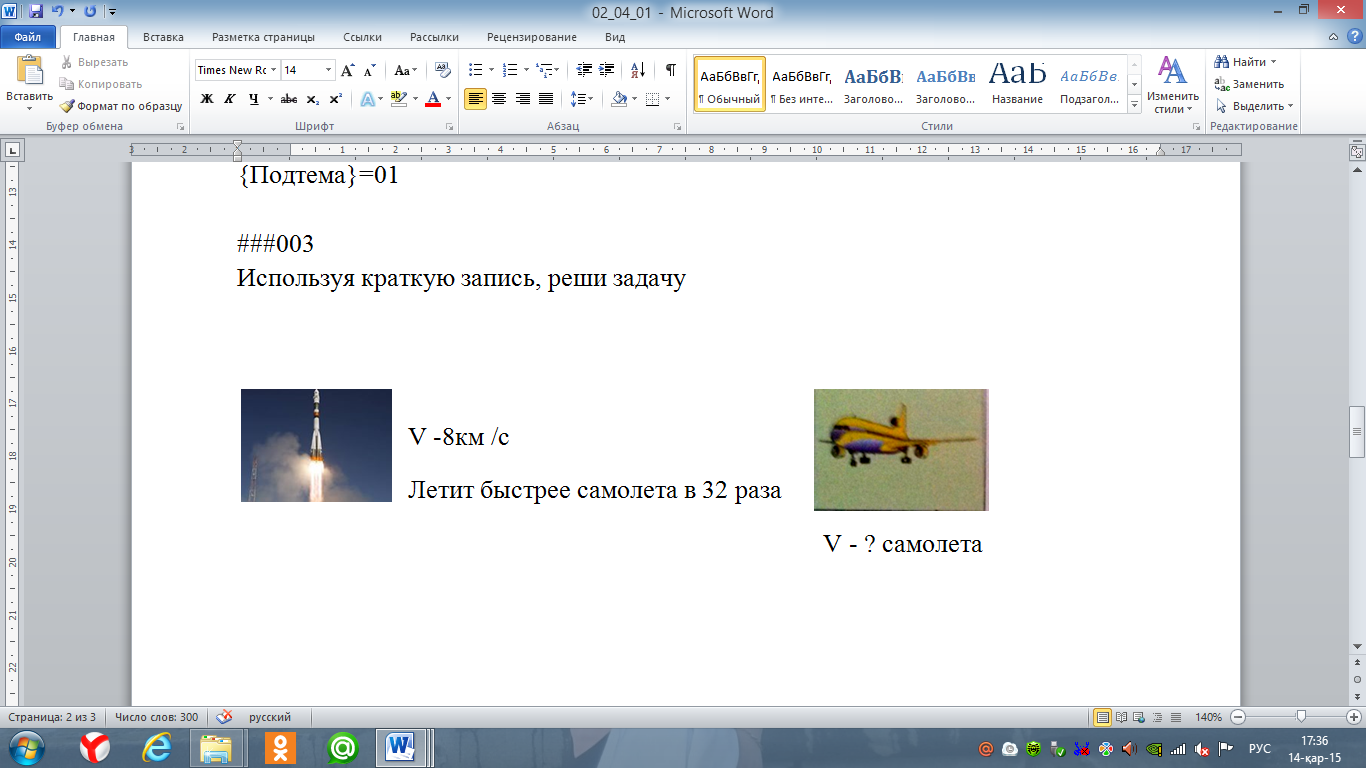Clear all formatting
This screenshot has height=768, width=1366.
tap(441, 70)
